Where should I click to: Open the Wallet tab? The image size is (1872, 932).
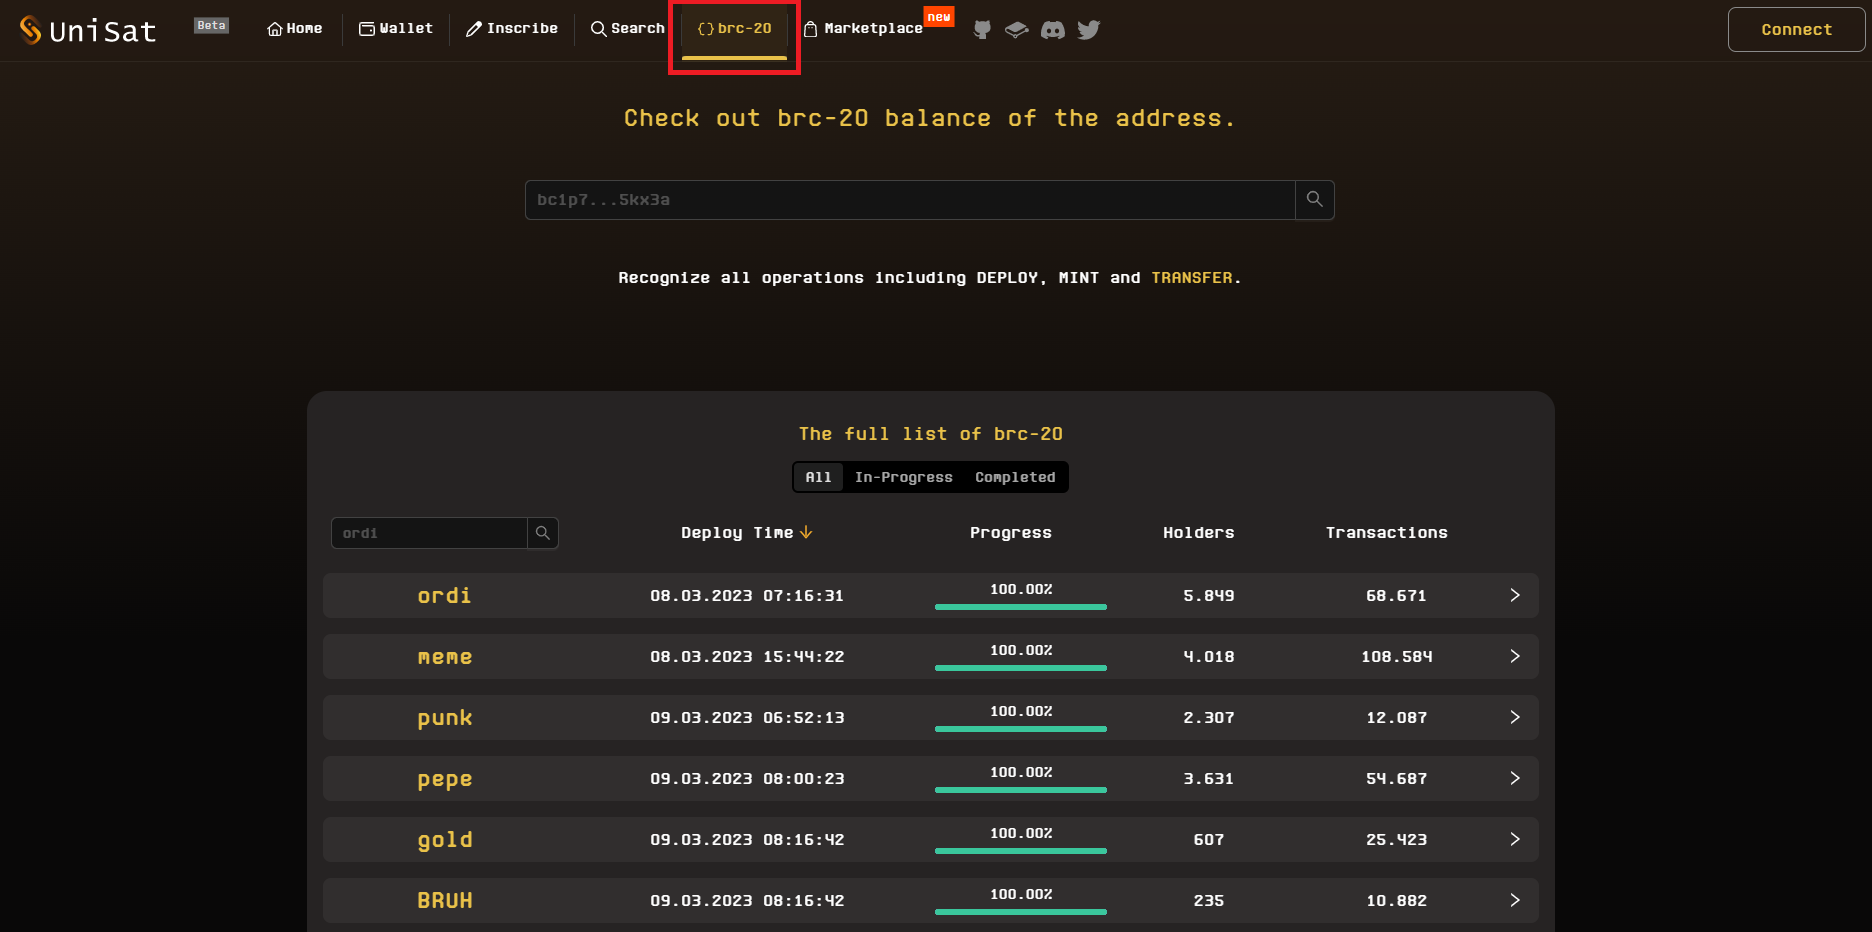pos(396,29)
